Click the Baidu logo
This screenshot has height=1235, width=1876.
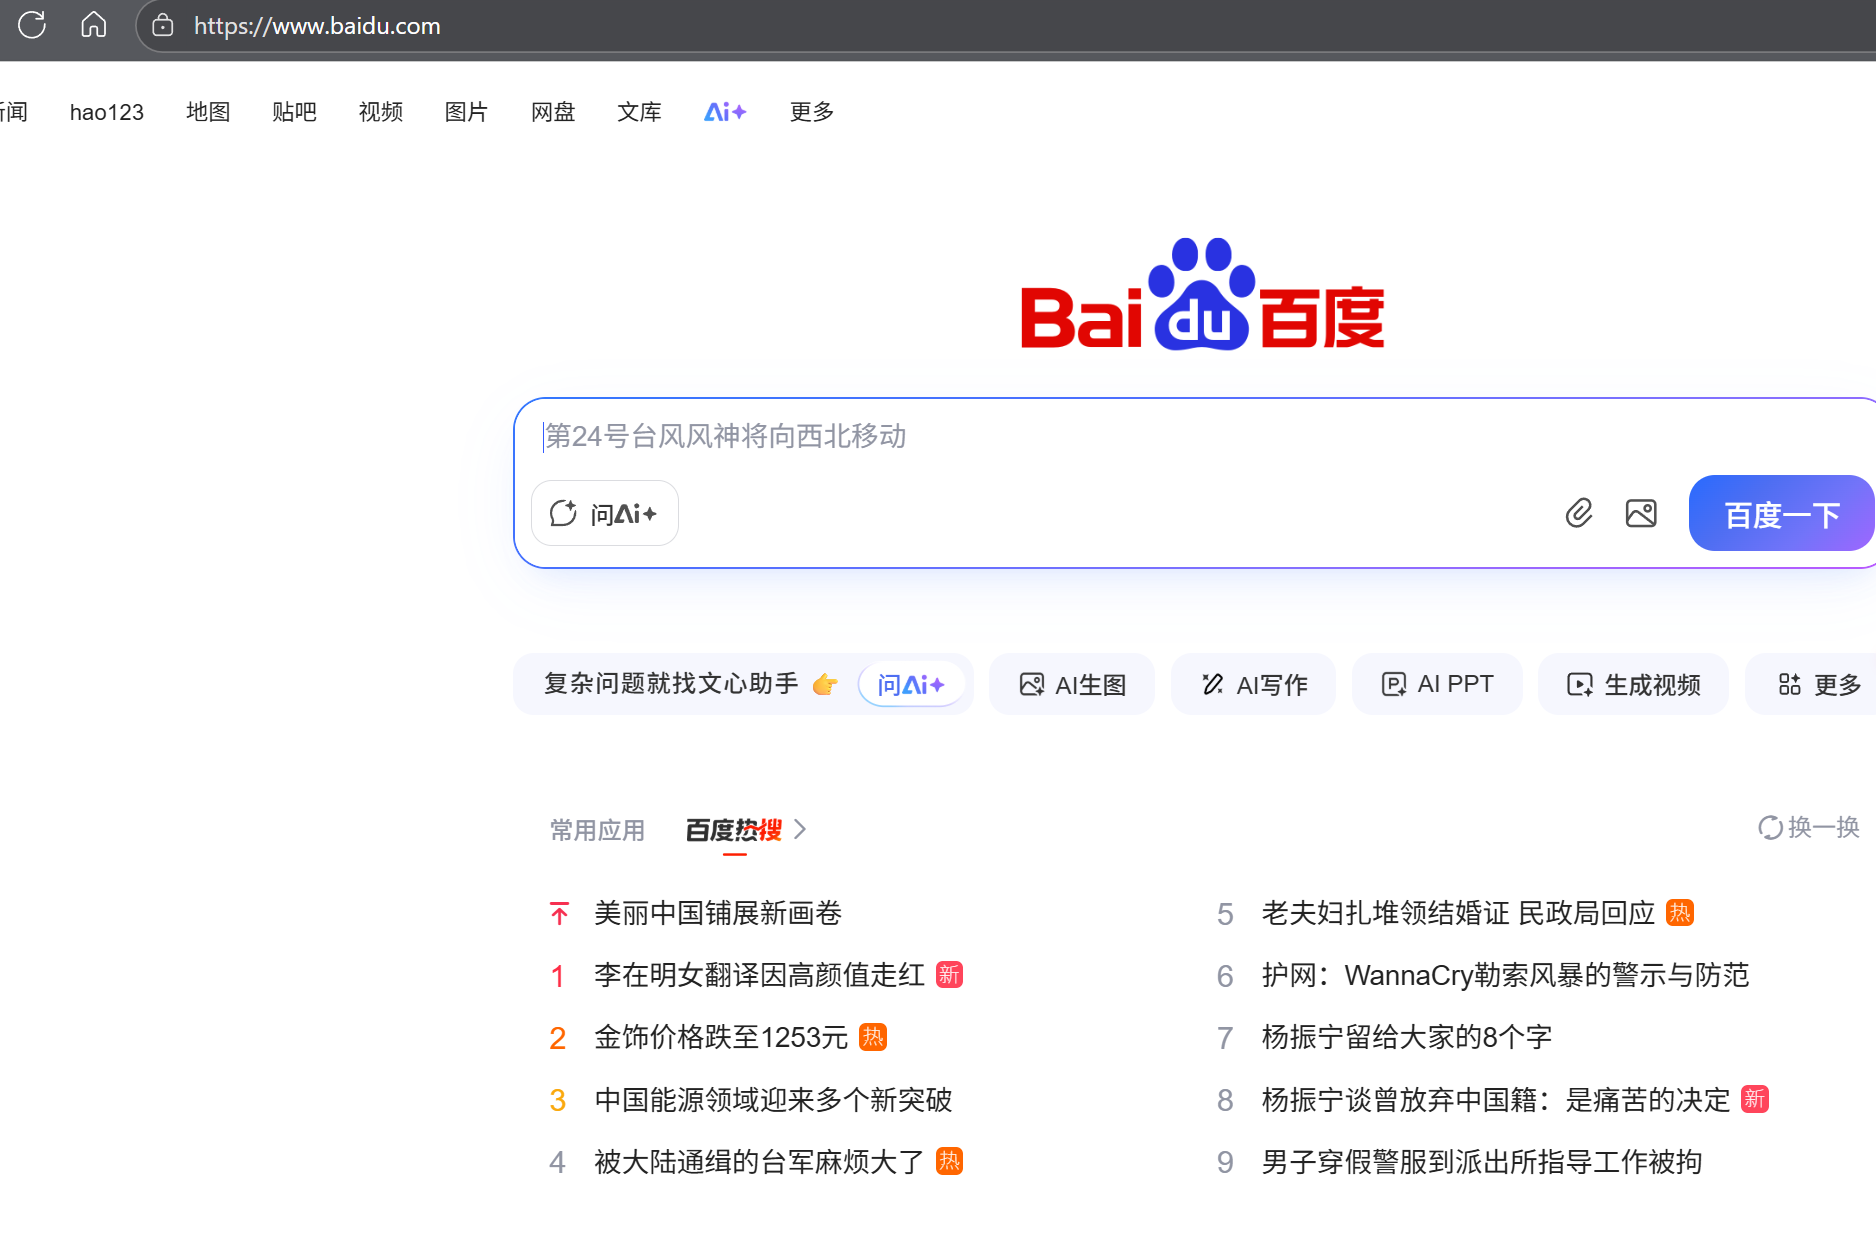(x=1202, y=294)
